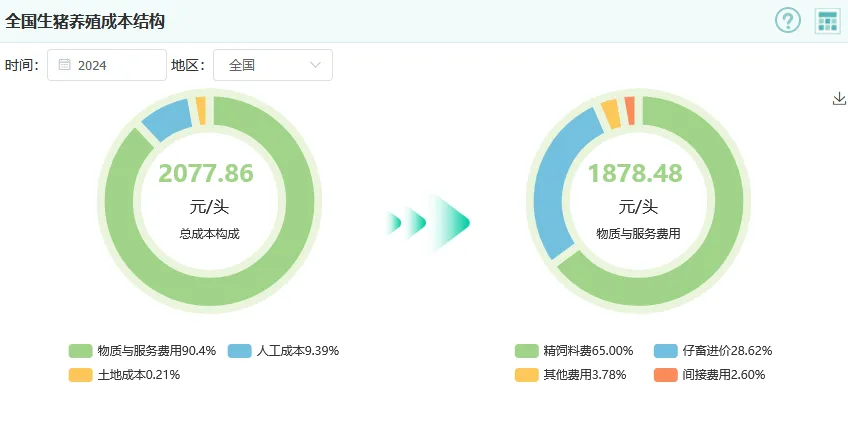
Task: Click 物质与服务费用 label inside right donut
Action: [638, 234]
